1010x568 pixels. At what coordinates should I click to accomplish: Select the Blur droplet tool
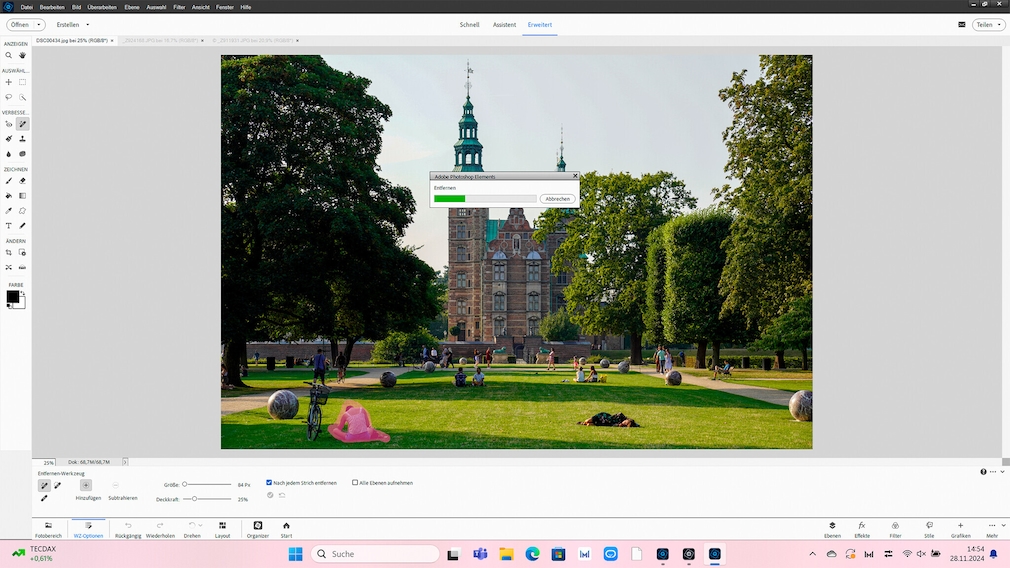tap(8, 154)
